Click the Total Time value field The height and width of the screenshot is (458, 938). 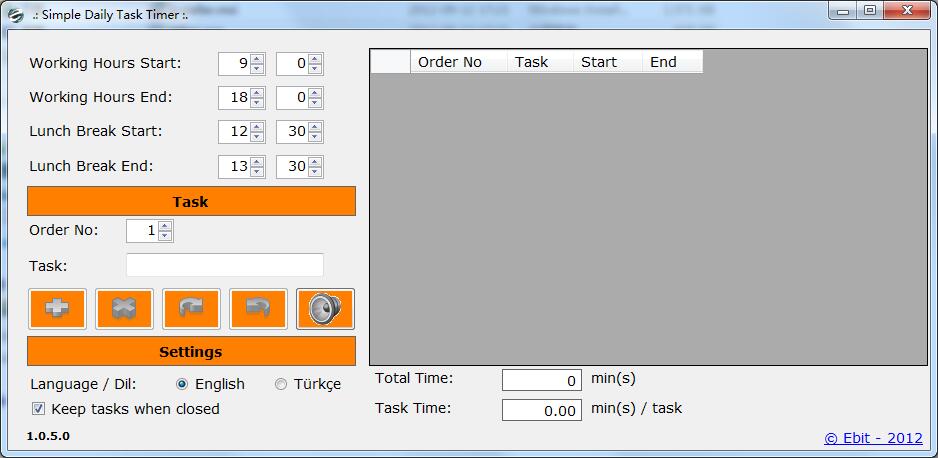pyautogui.click(x=541, y=380)
